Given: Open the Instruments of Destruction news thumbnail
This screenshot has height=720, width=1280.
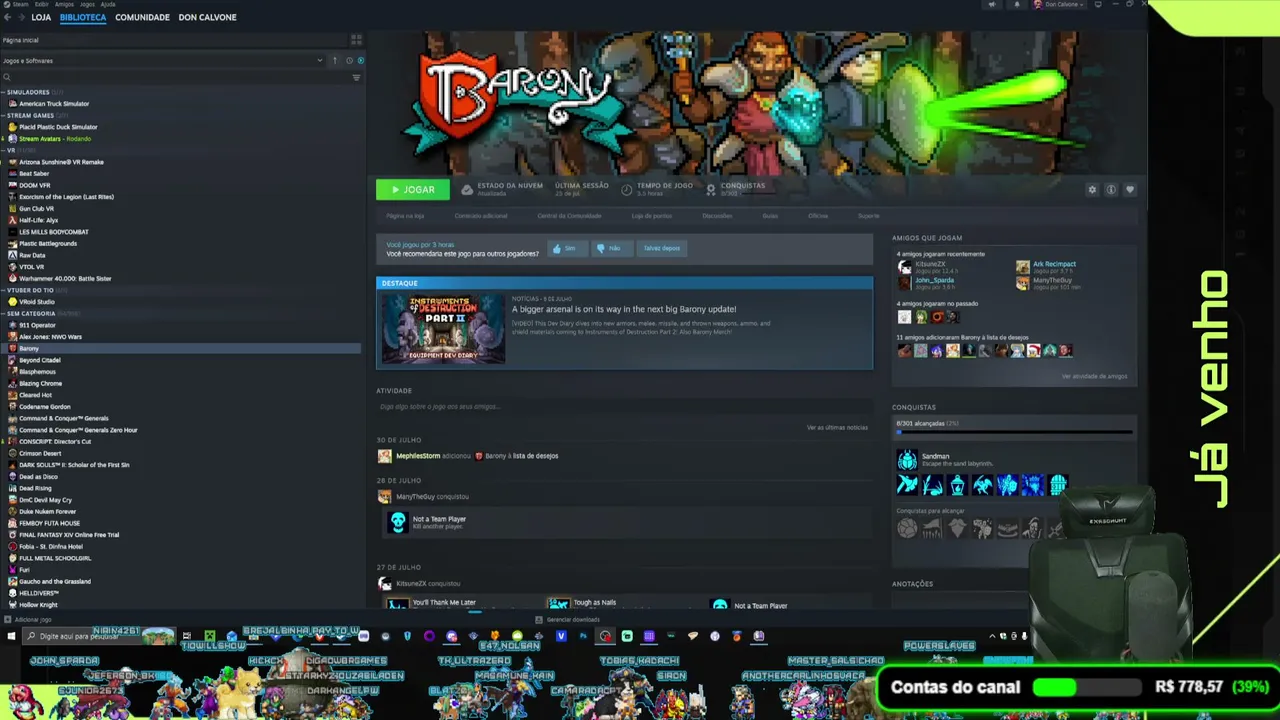Looking at the screenshot, I should pos(443,329).
